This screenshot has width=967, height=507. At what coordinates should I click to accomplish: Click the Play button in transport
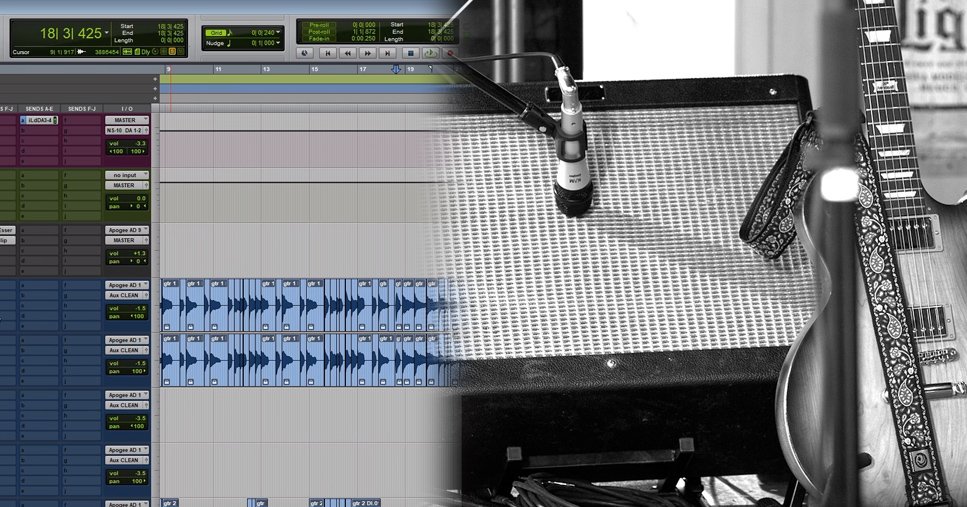(430, 53)
